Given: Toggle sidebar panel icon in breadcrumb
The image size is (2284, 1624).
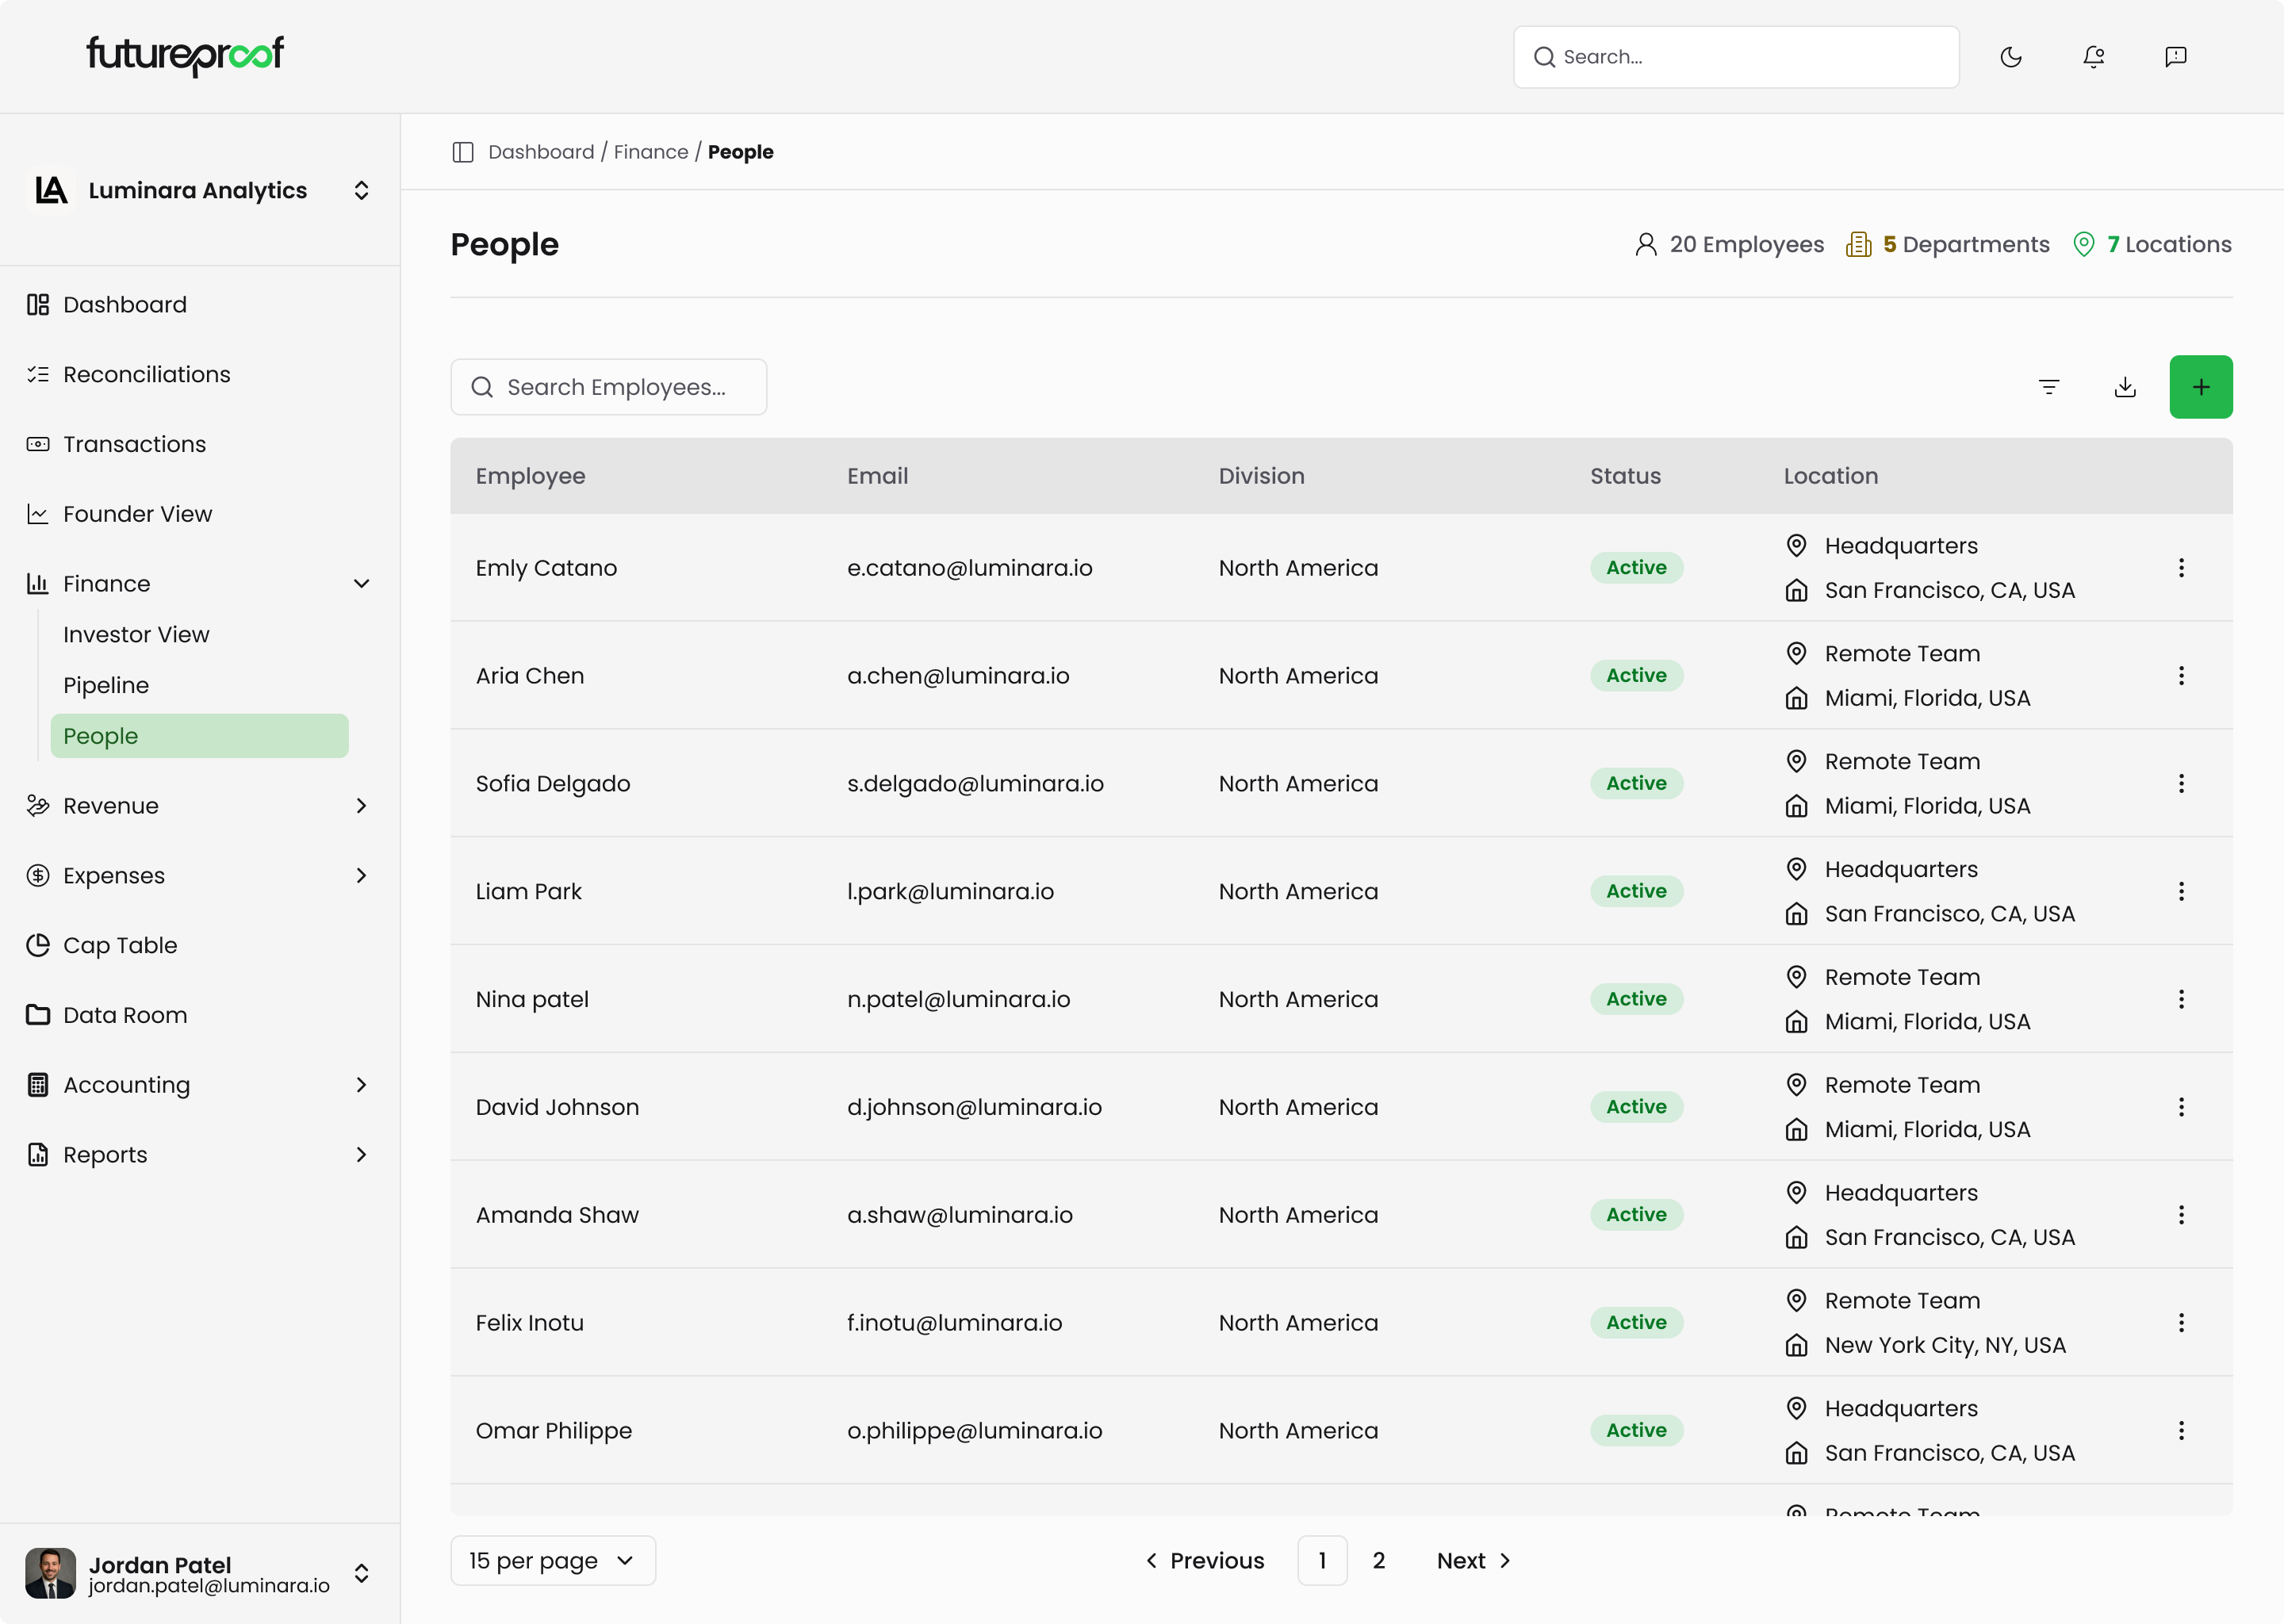Looking at the screenshot, I should click(x=462, y=152).
